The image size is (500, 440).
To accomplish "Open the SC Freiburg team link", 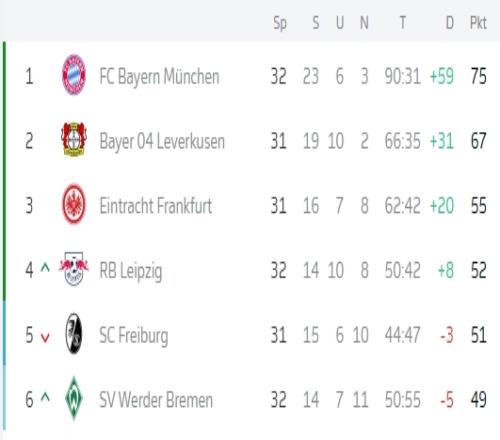I will tap(134, 335).
